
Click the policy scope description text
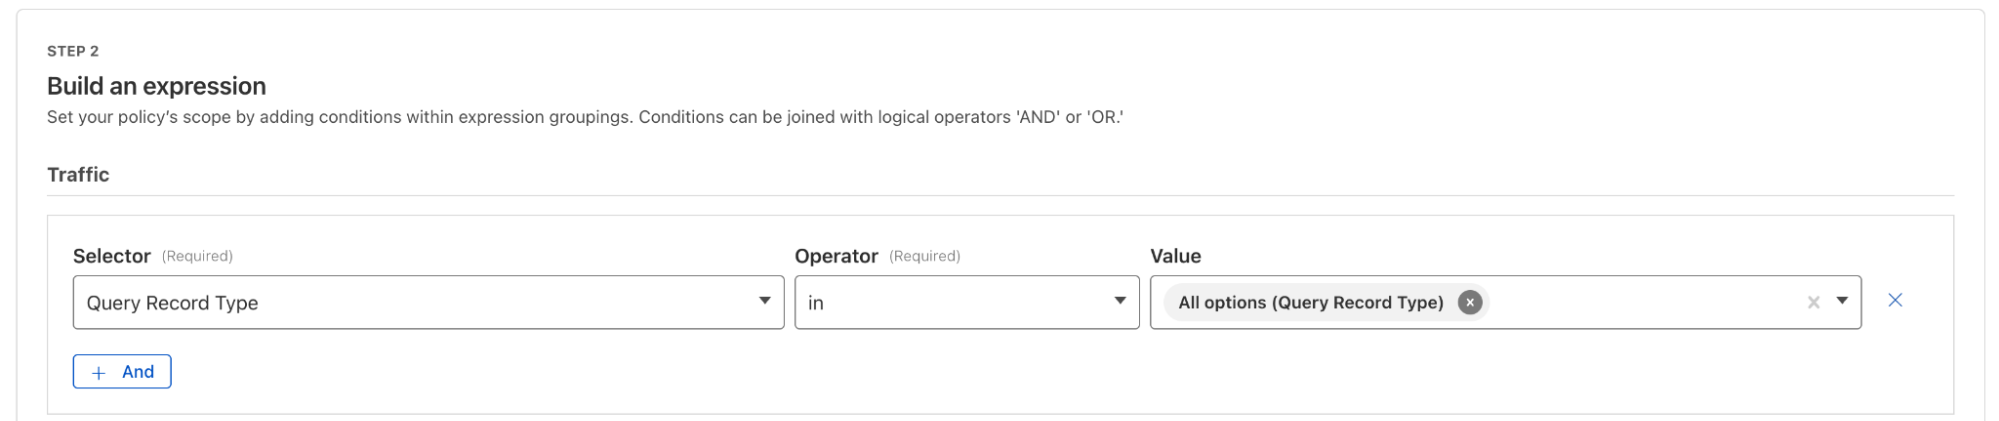(584, 117)
